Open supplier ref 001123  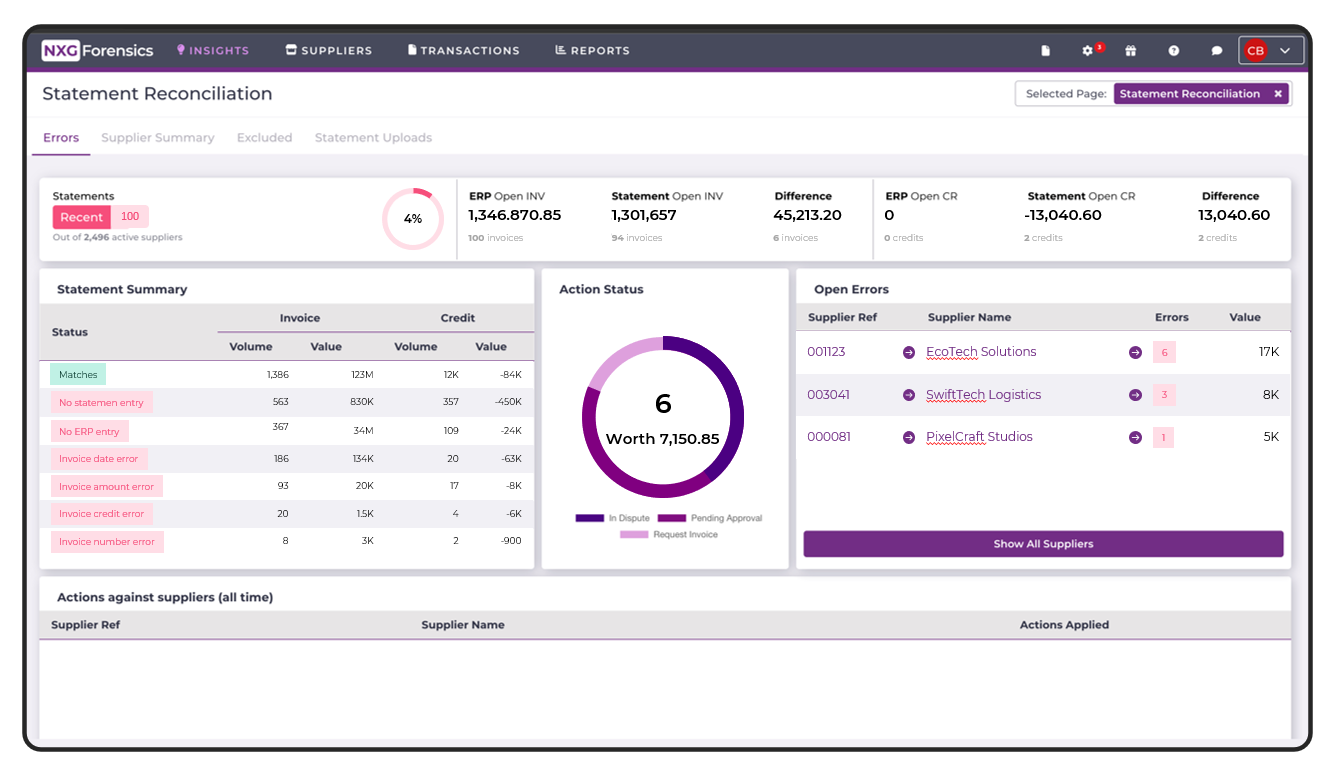click(x=826, y=352)
